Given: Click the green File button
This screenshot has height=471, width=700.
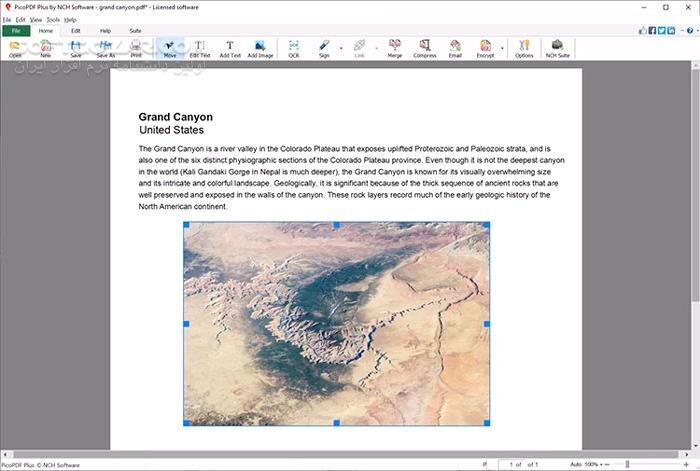Looking at the screenshot, I should pos(16,31).
